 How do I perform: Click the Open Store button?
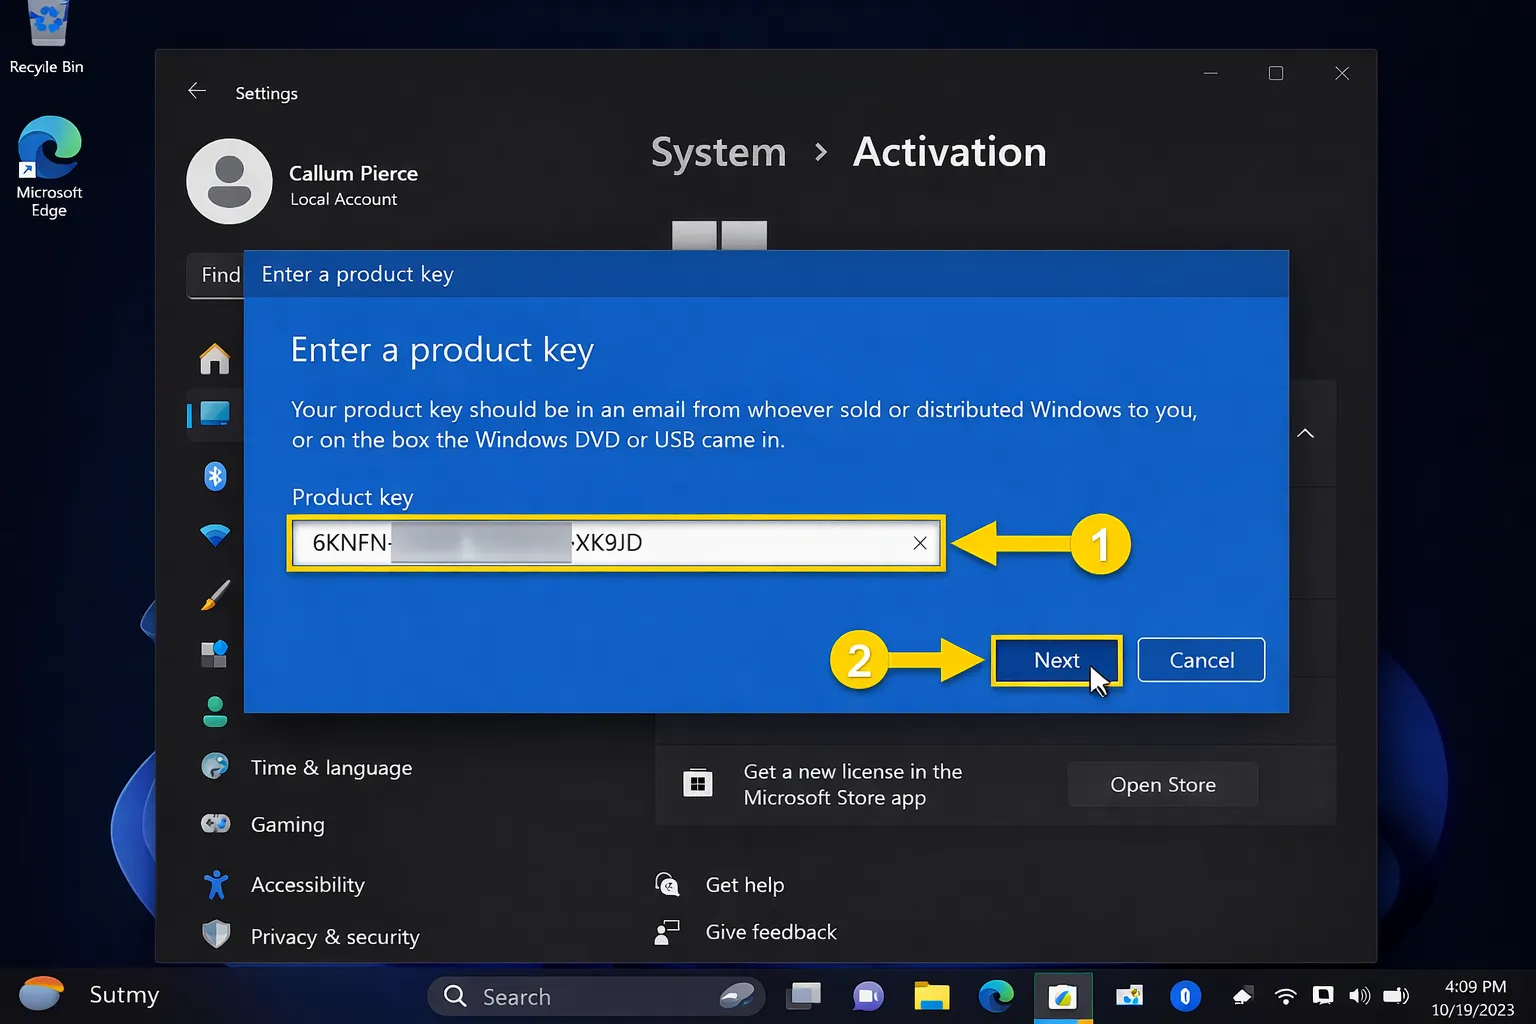[x=1163, y=785]
